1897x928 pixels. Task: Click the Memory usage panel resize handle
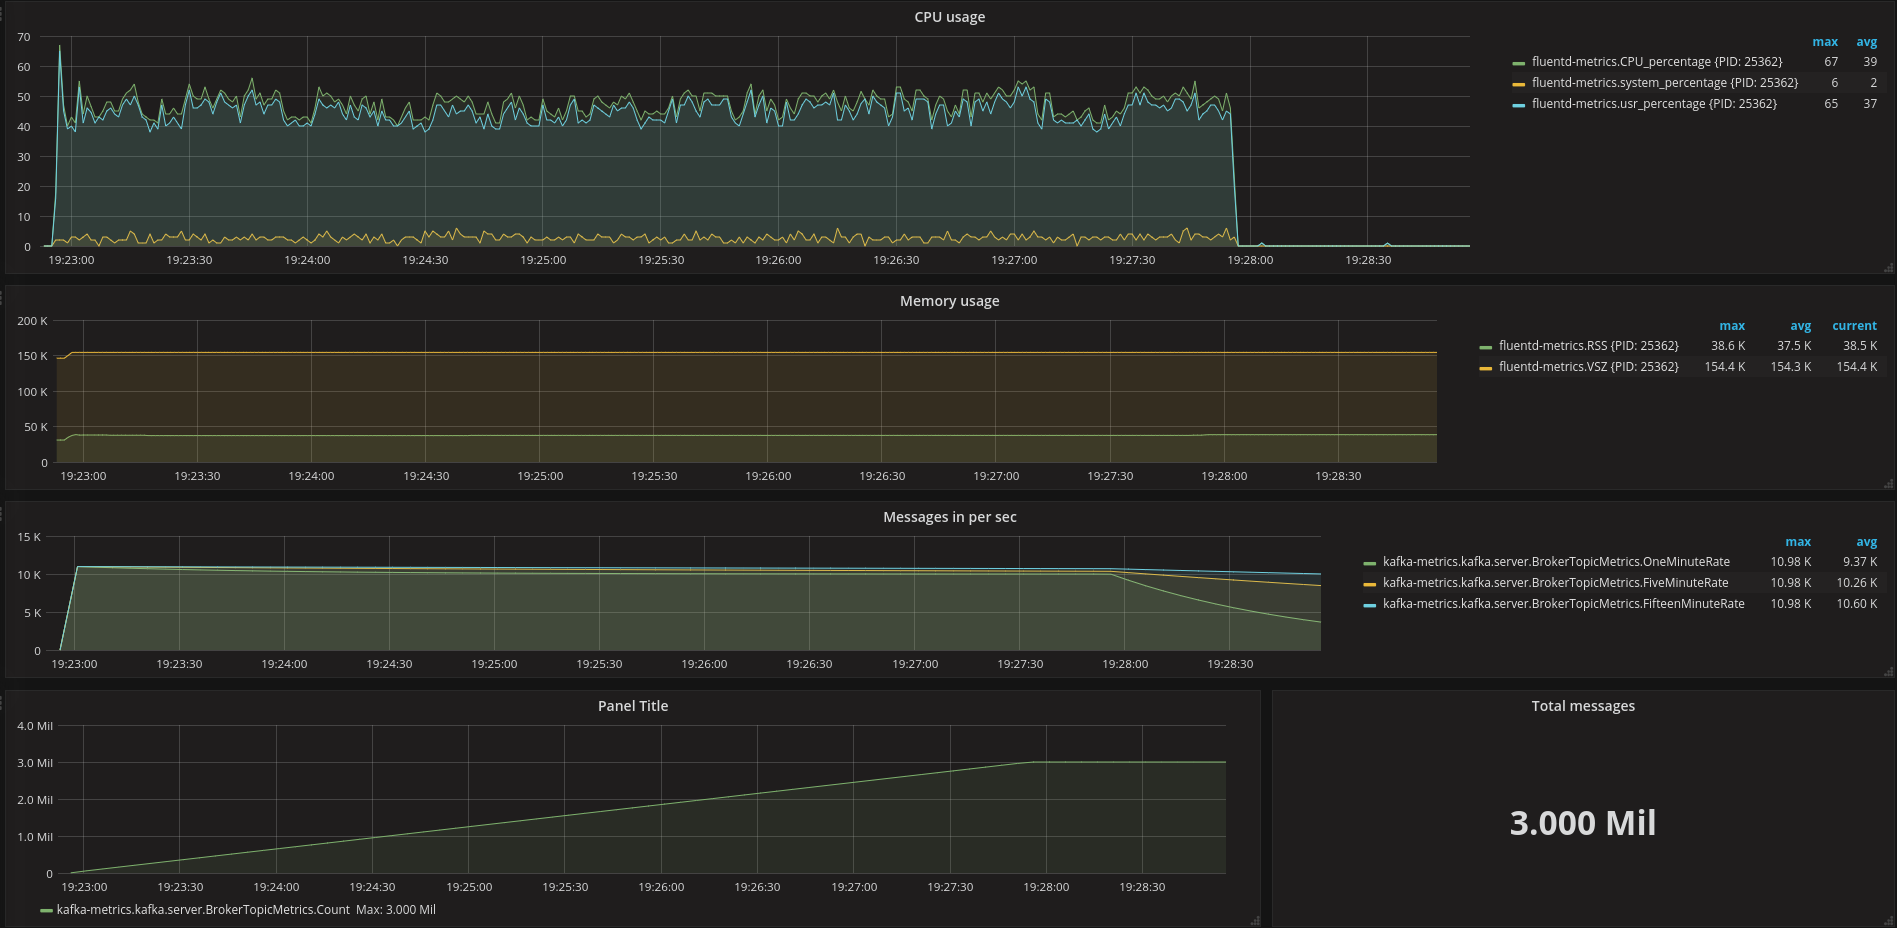coord(1888,484)
